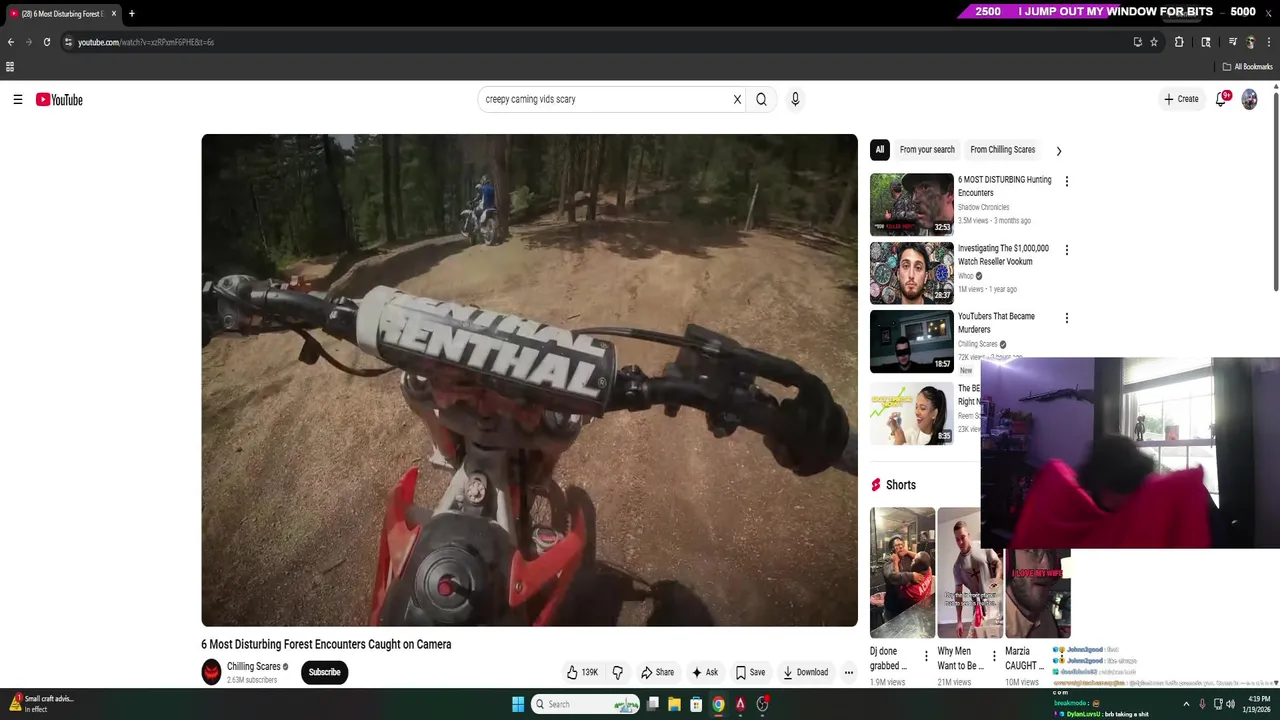This screenshot has width=1280, height=720.
Task: Open the Dj done grabbed short thumbnail
Action: tap(902, 573)
